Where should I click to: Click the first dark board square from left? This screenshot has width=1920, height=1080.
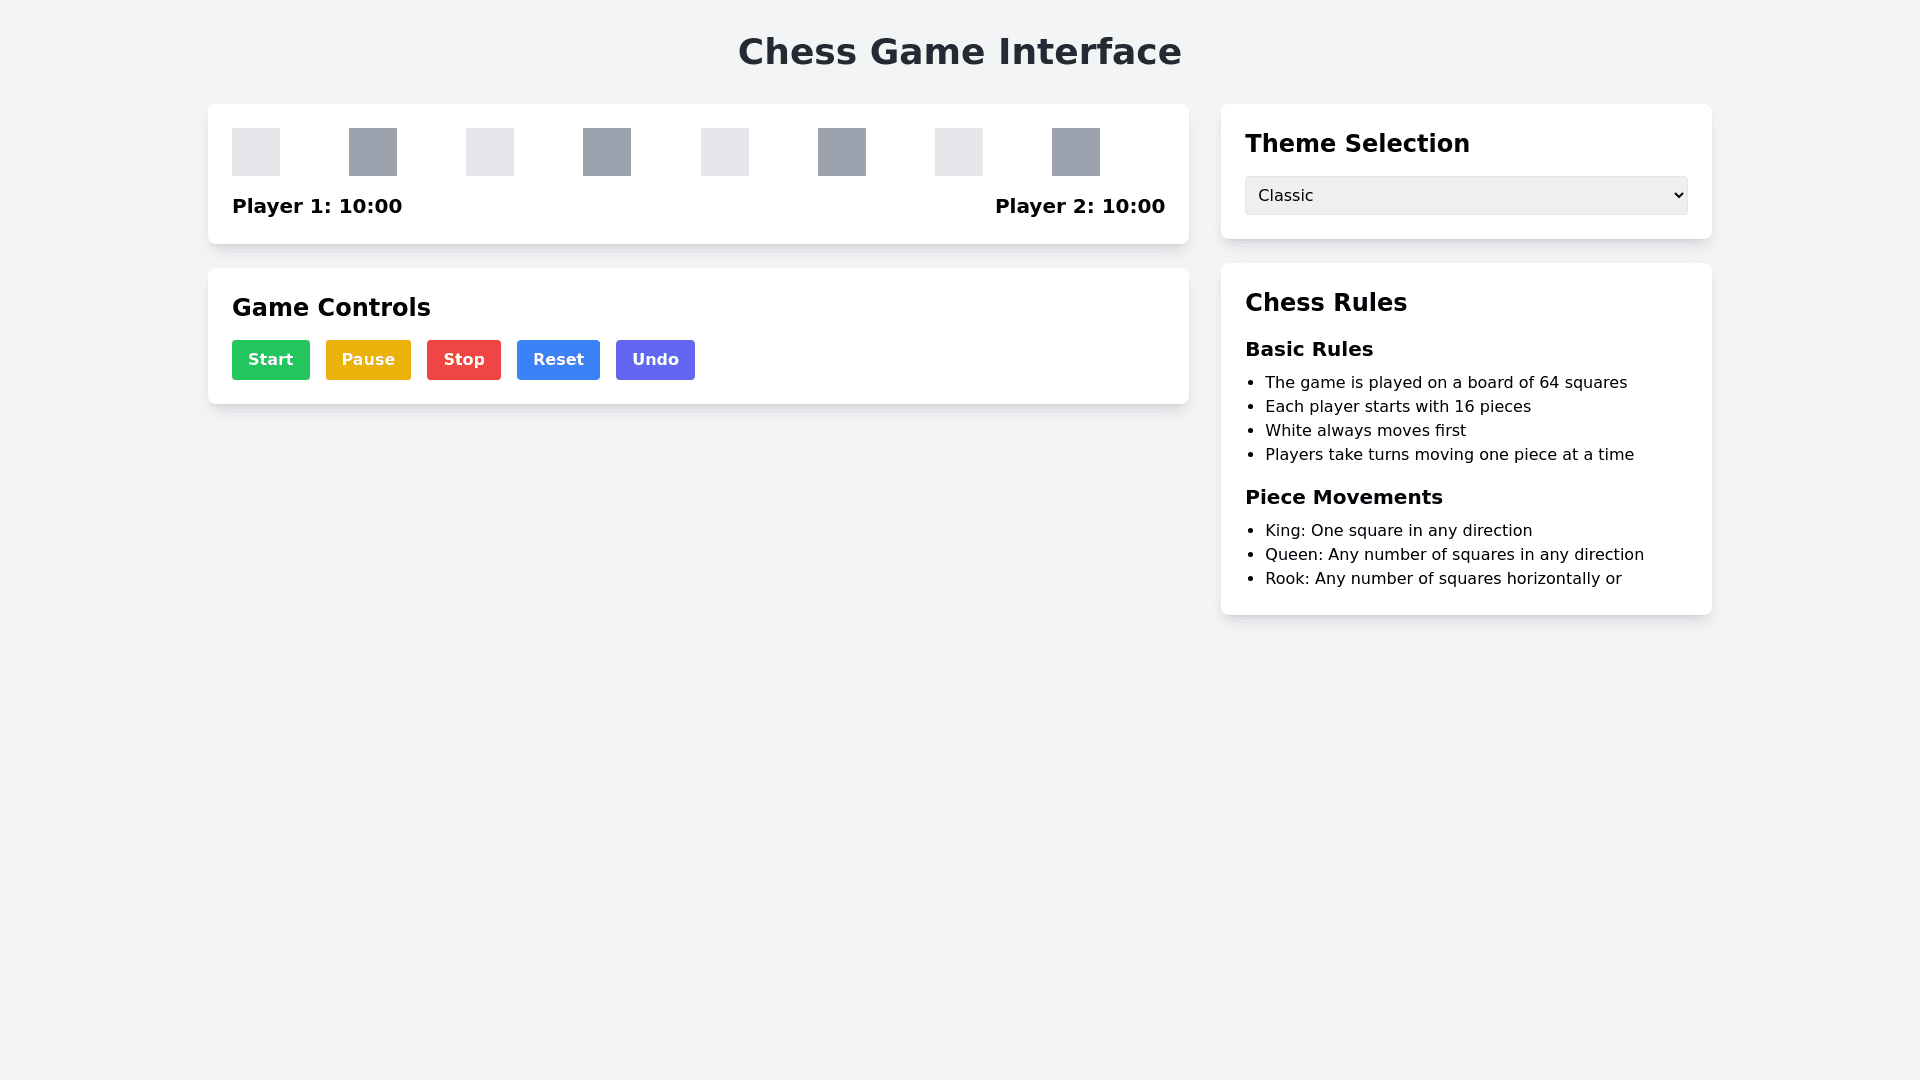click(x=373, y=152)
